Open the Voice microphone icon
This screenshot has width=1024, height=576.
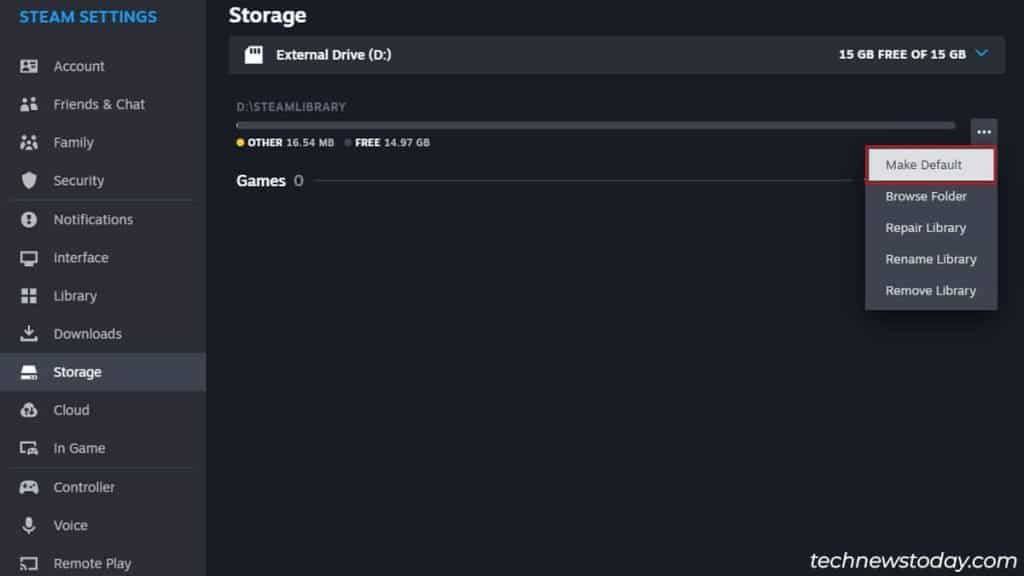pyautogui.click(x=29, y=525)
